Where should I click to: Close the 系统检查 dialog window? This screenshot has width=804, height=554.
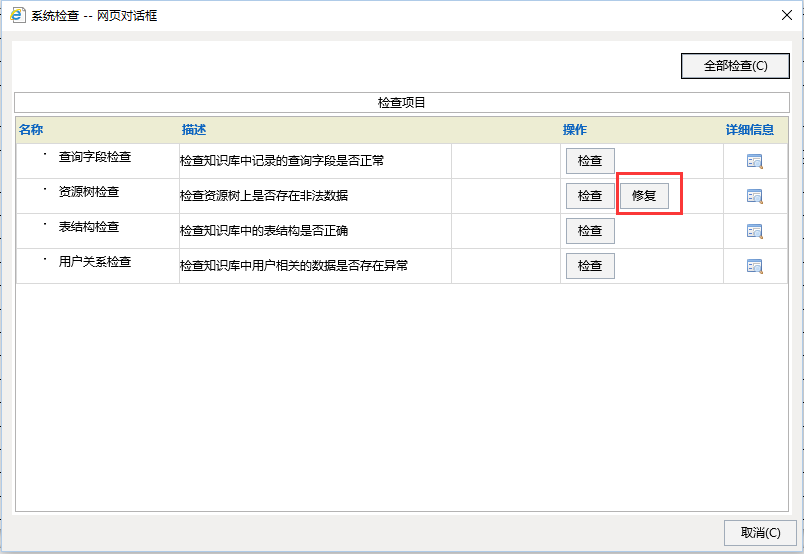787,15
